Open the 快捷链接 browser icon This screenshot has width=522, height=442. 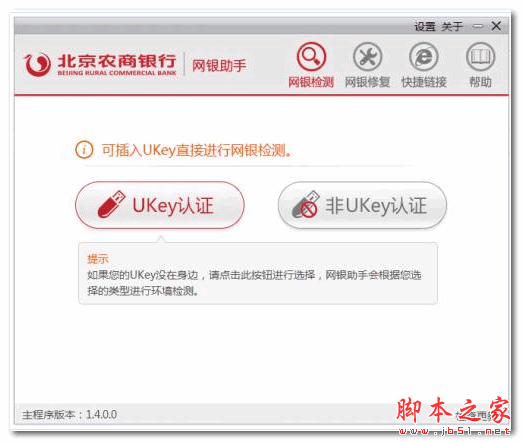(x=424, y=57)
